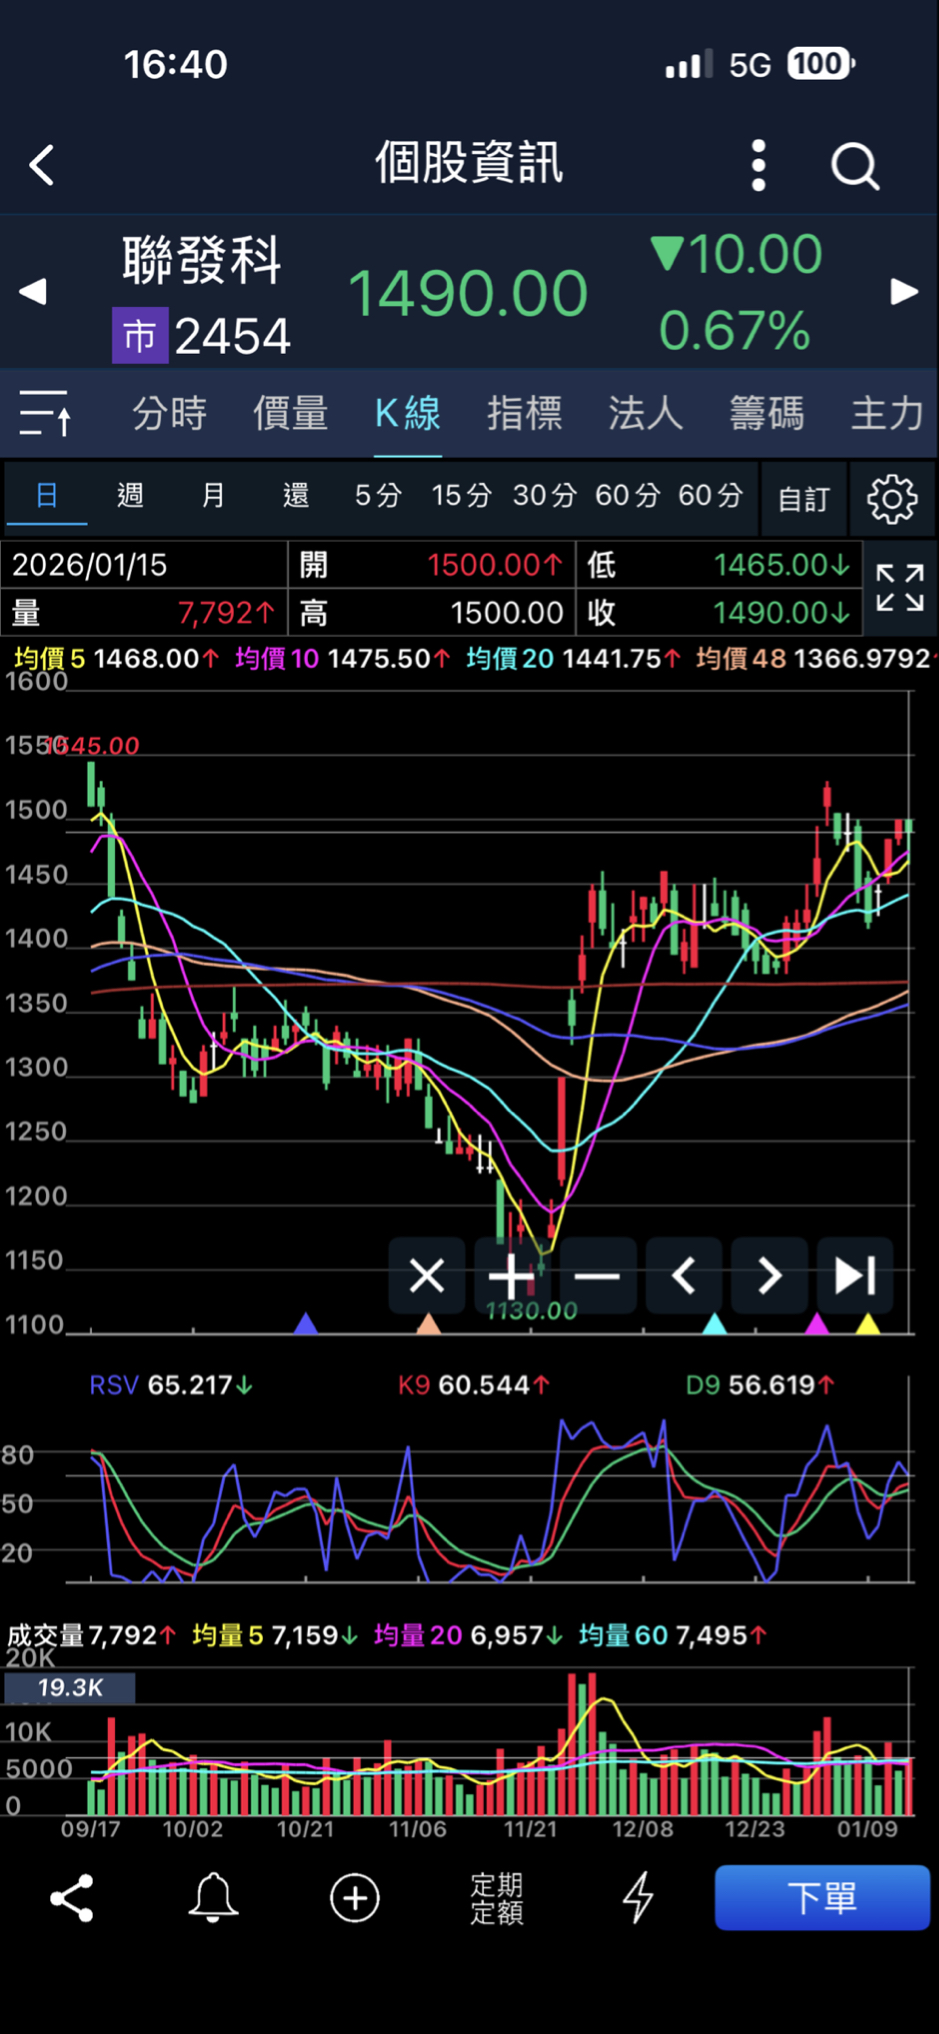Screen dimensions: 939x2034
Task: Open 定期定額 regular investment
Action: click(497, 1898)
